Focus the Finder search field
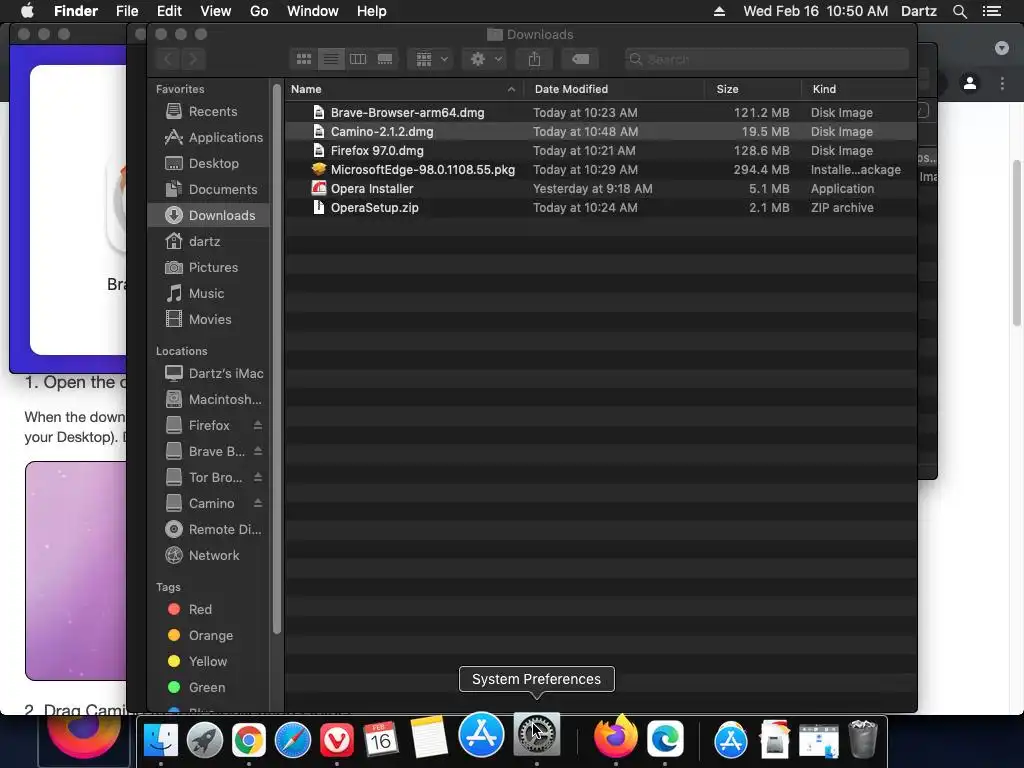 [766, 59]
